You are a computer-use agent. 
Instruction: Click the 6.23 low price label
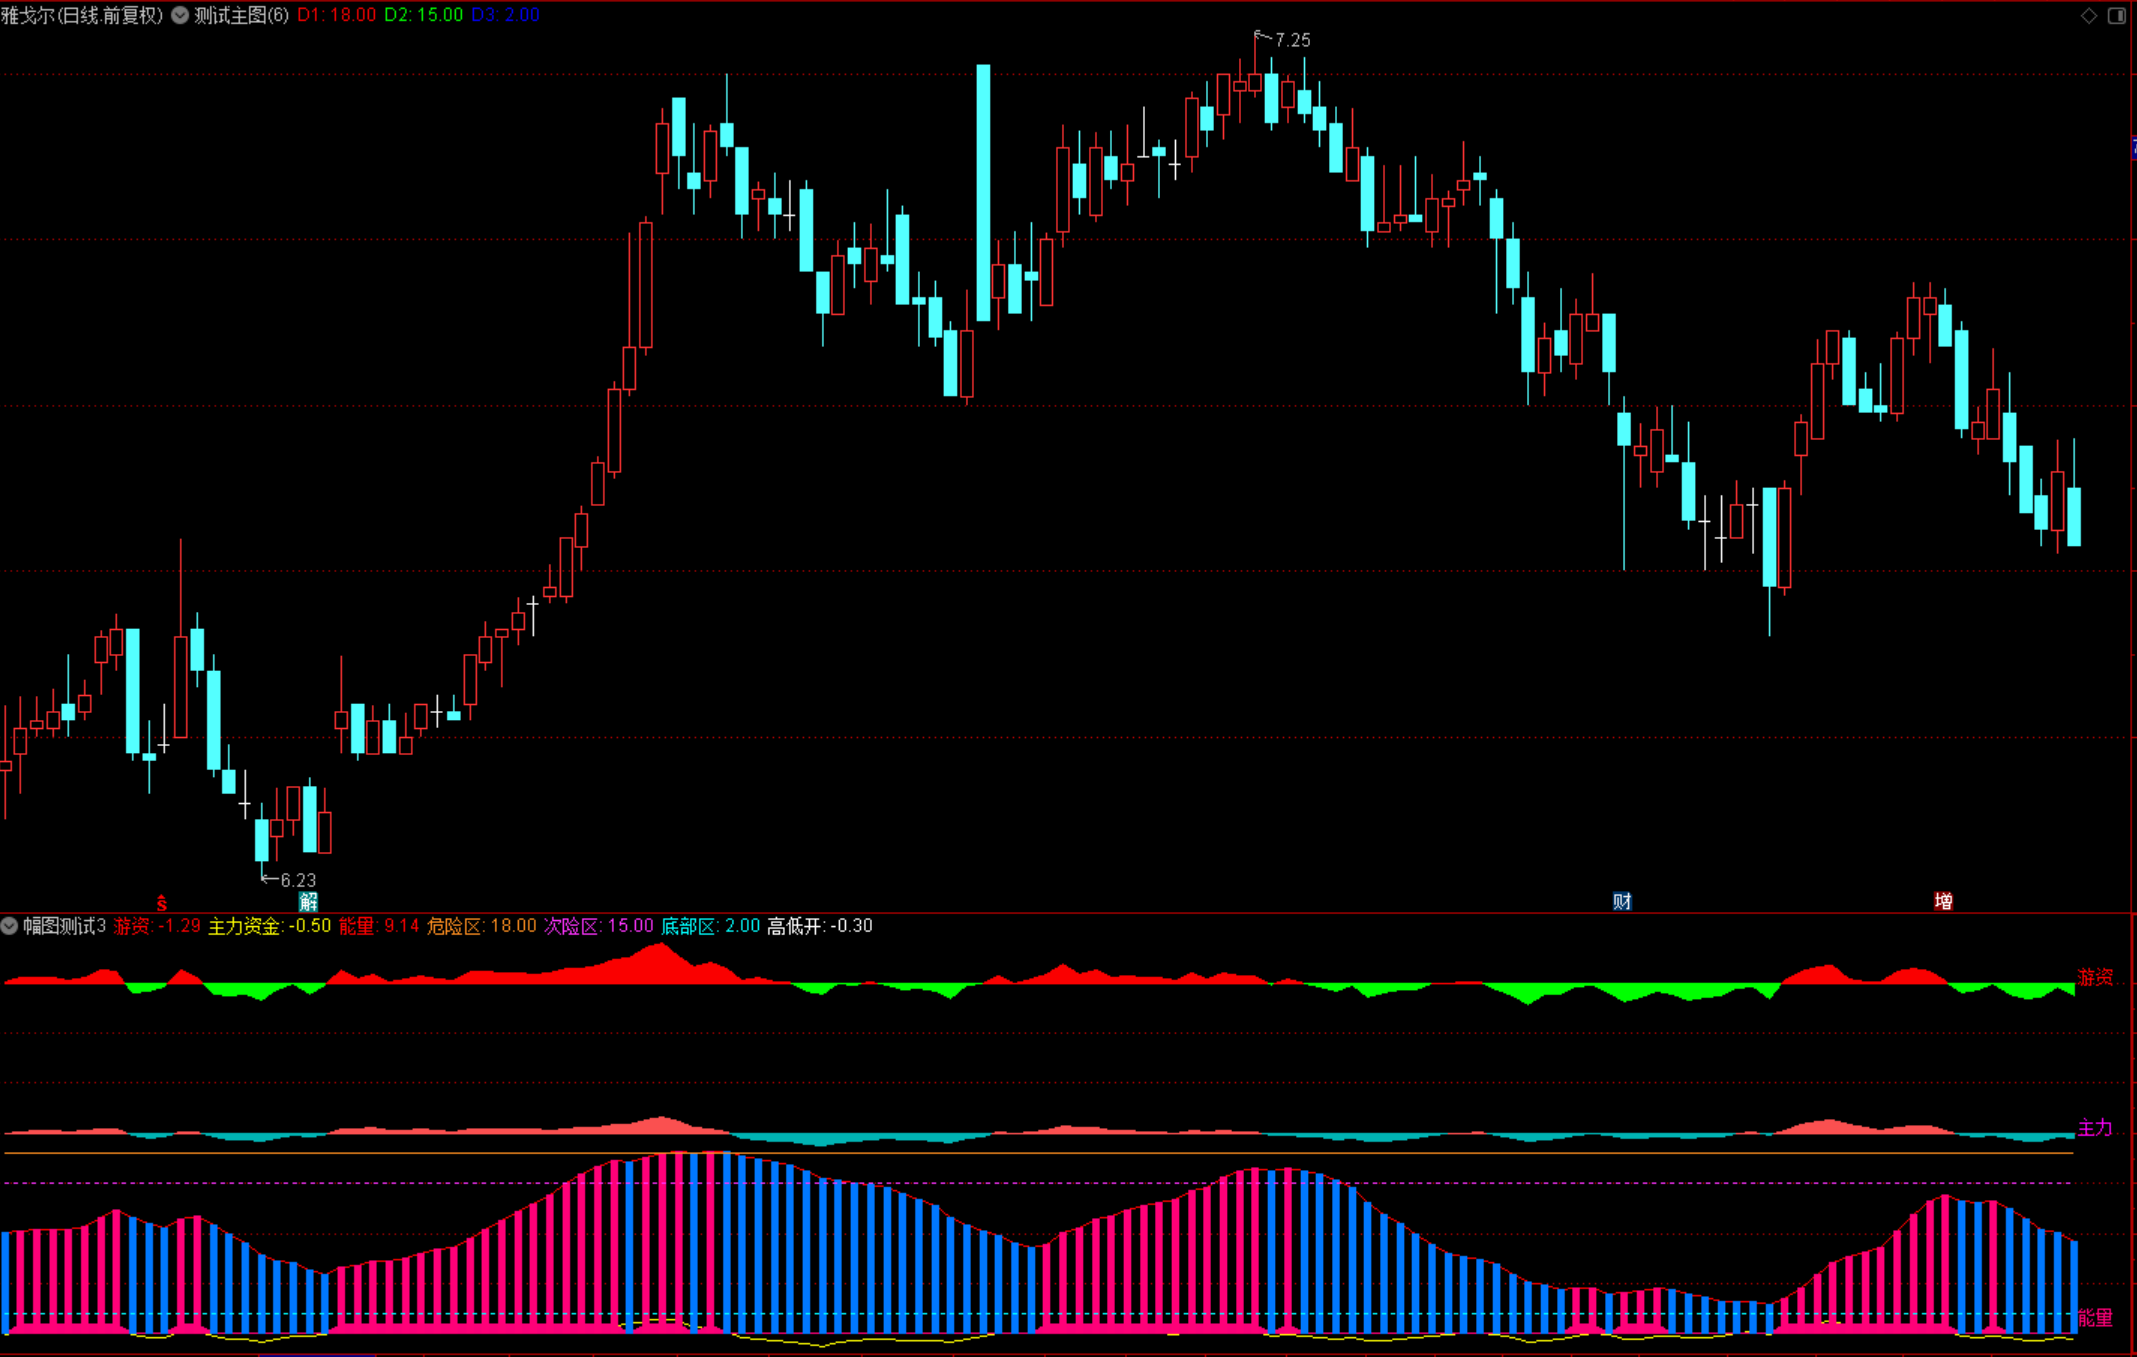pyautogui.click(x=297, y=880)
